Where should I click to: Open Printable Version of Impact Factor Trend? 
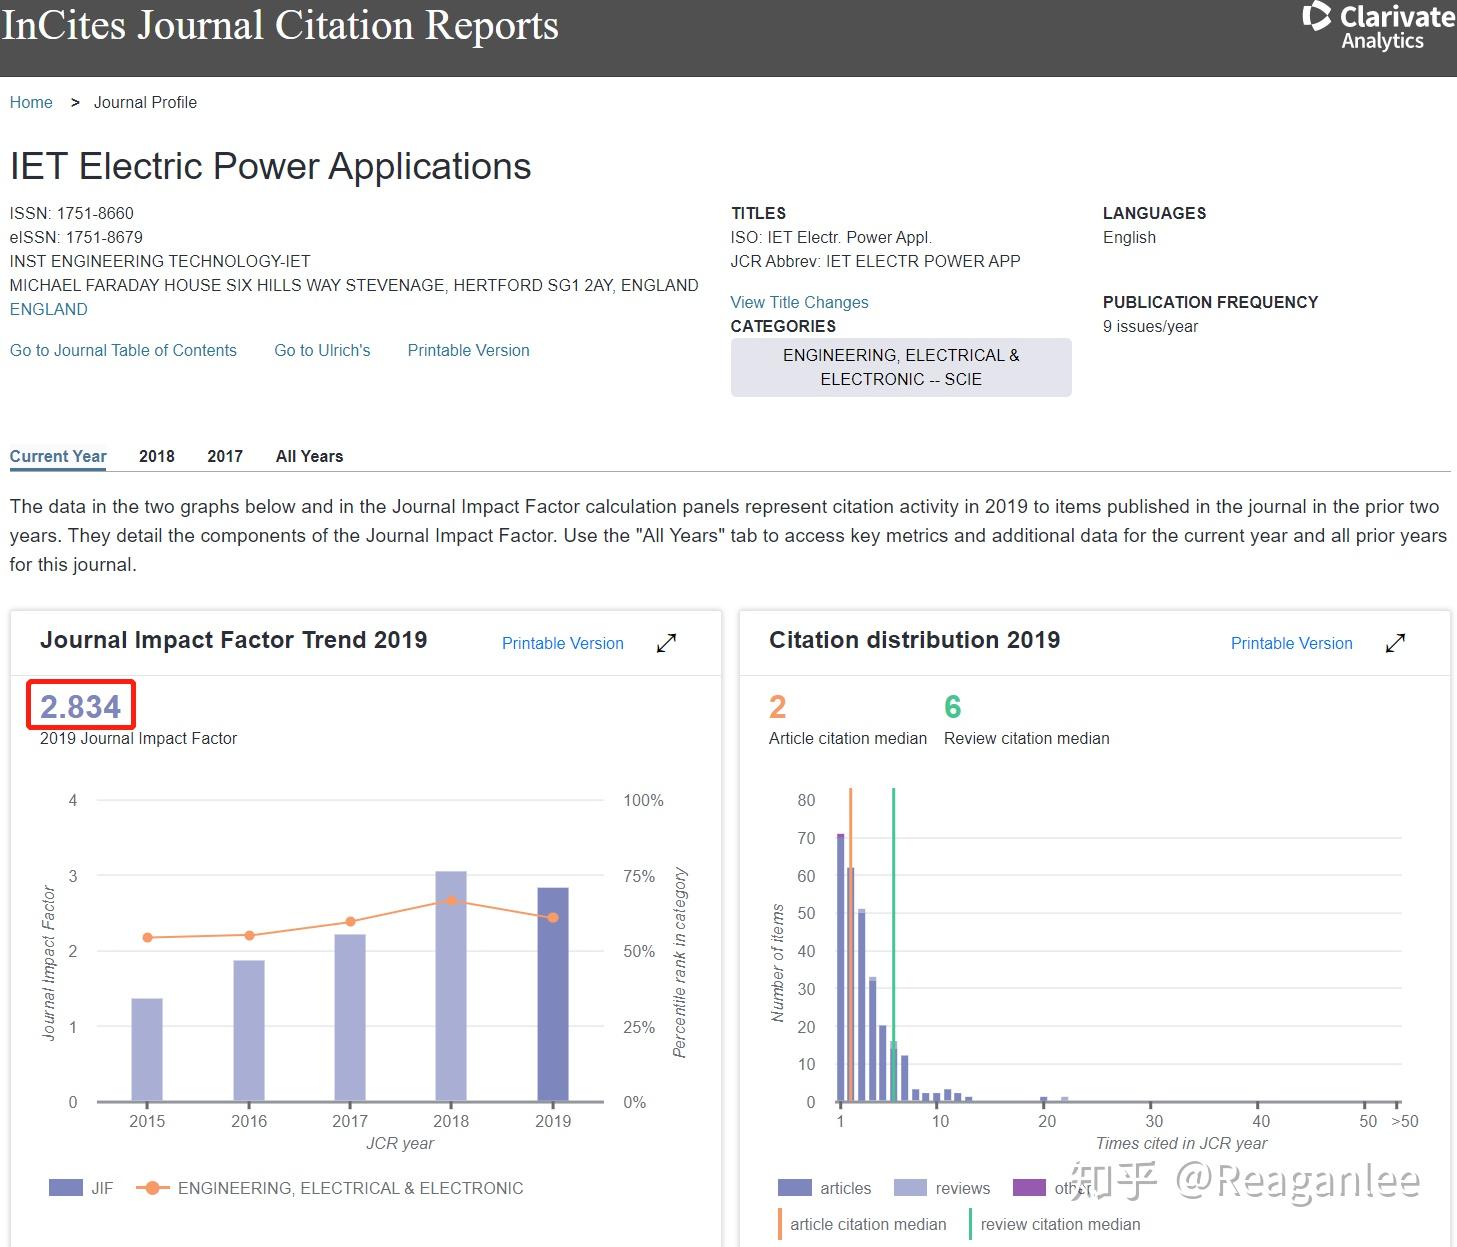(x=562, y=643)
